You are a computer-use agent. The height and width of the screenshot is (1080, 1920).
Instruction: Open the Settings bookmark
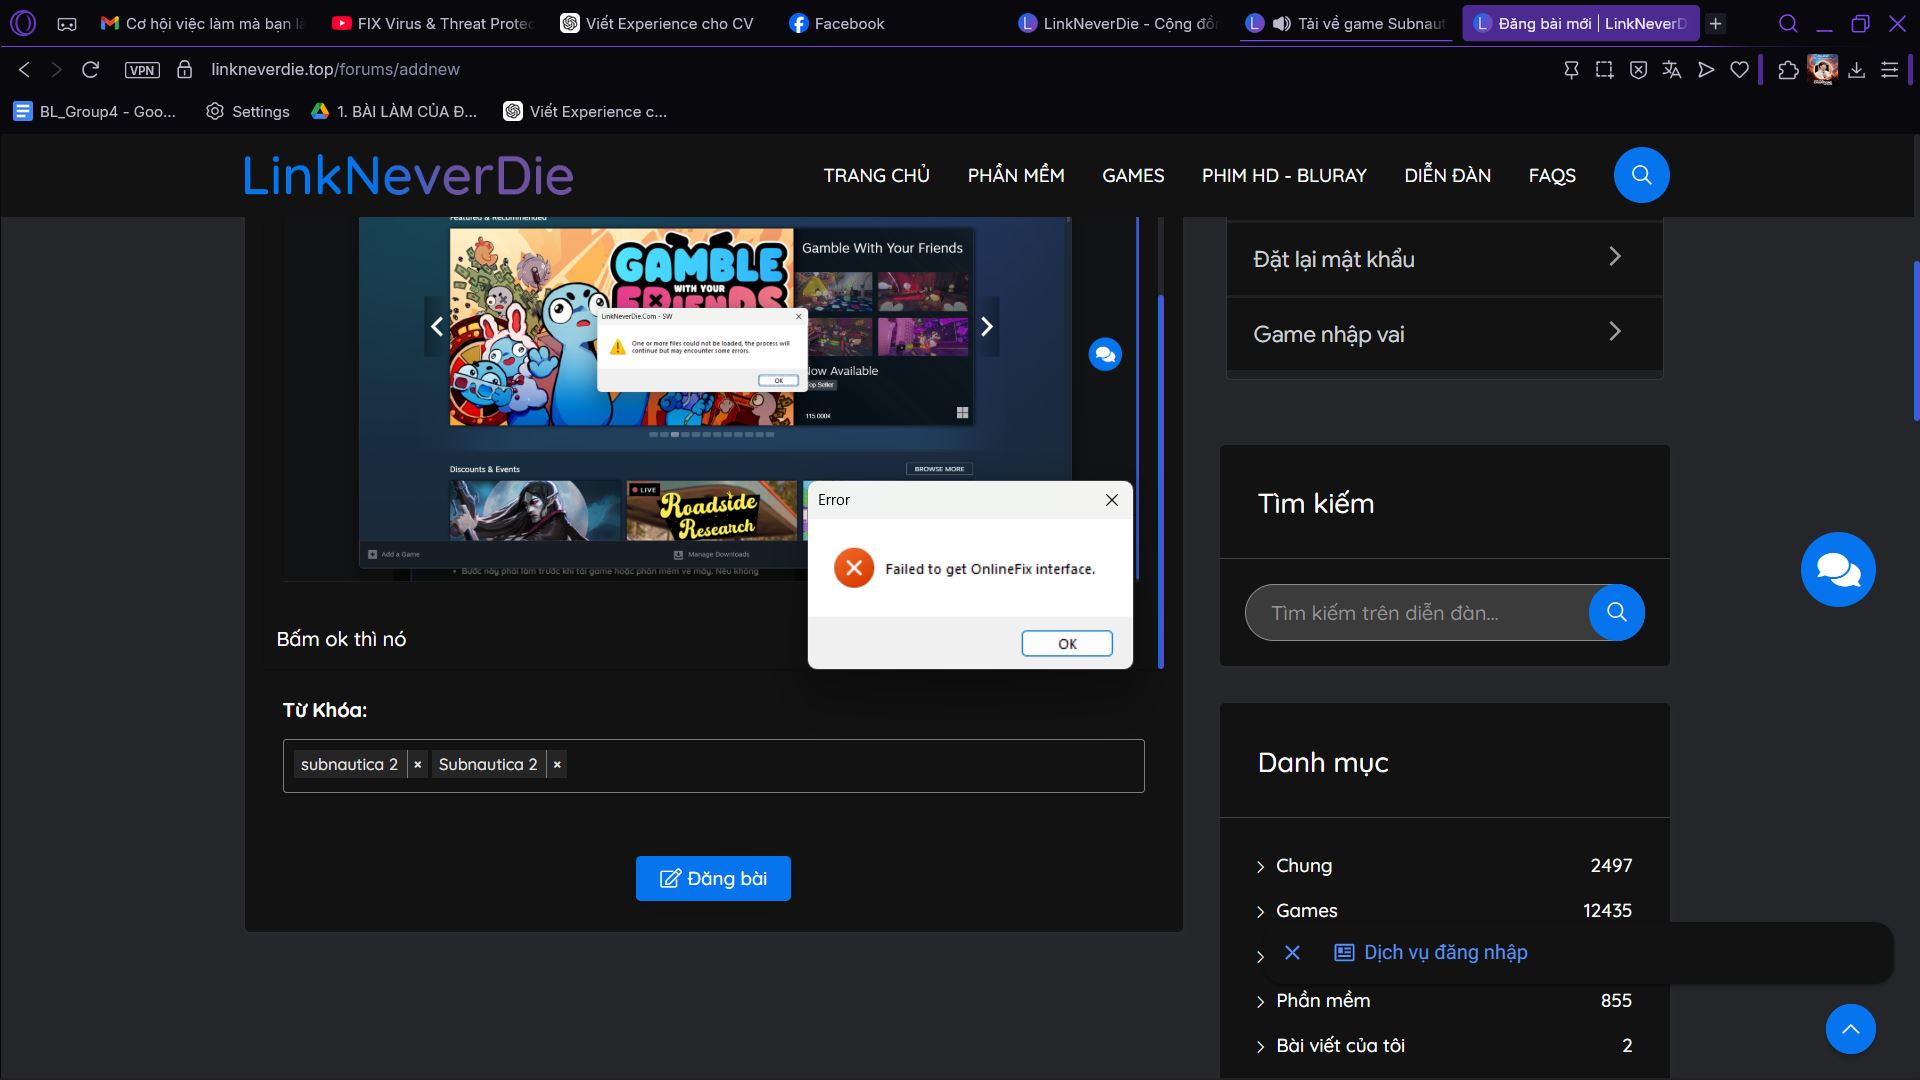[248, 111]
